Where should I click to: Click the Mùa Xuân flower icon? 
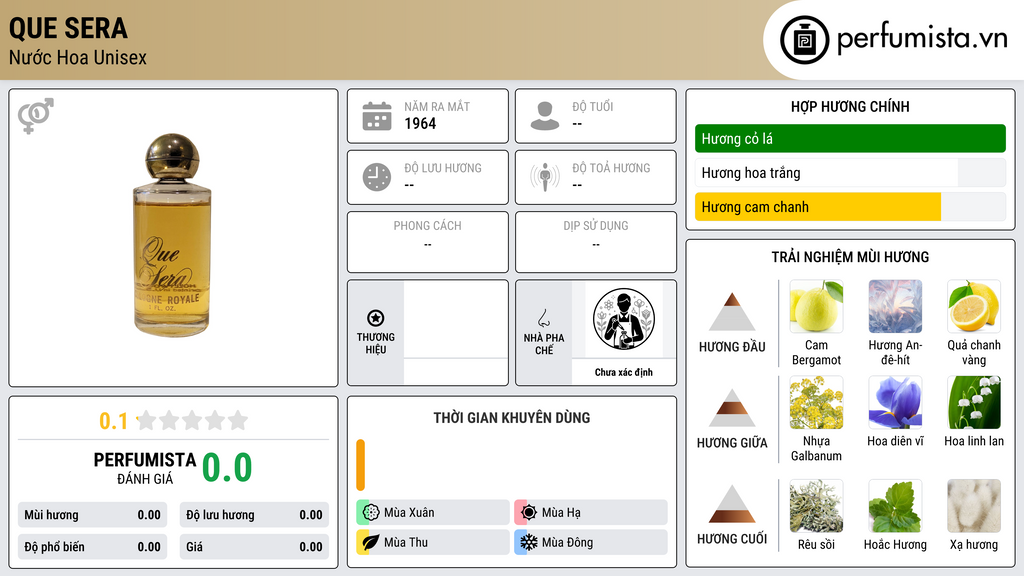click(x=371, y=512)
